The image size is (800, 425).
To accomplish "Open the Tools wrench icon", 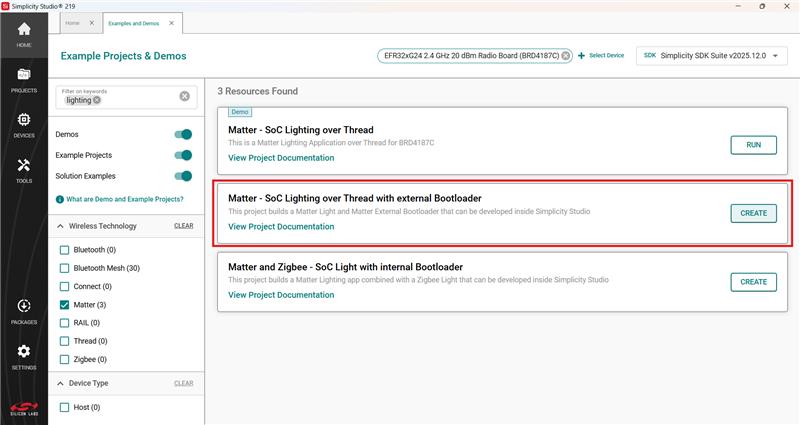I will (23, 170).
